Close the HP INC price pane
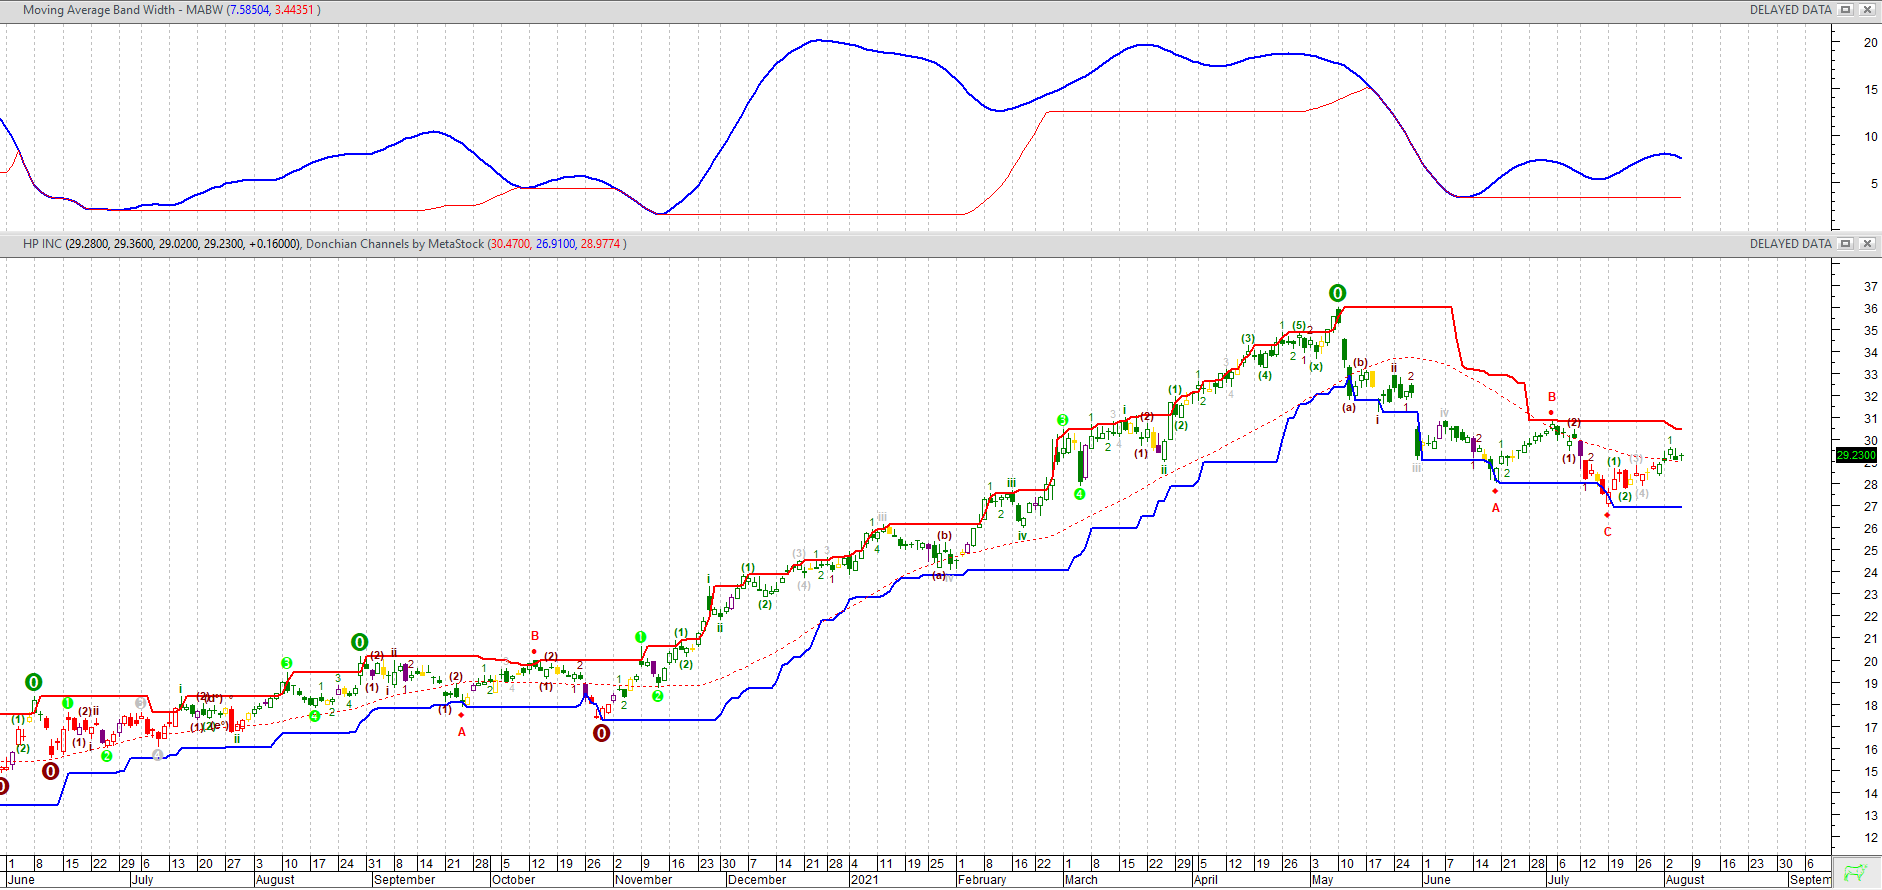The width and height of the screenshot is (1882, 890). tap(1866, 244)
